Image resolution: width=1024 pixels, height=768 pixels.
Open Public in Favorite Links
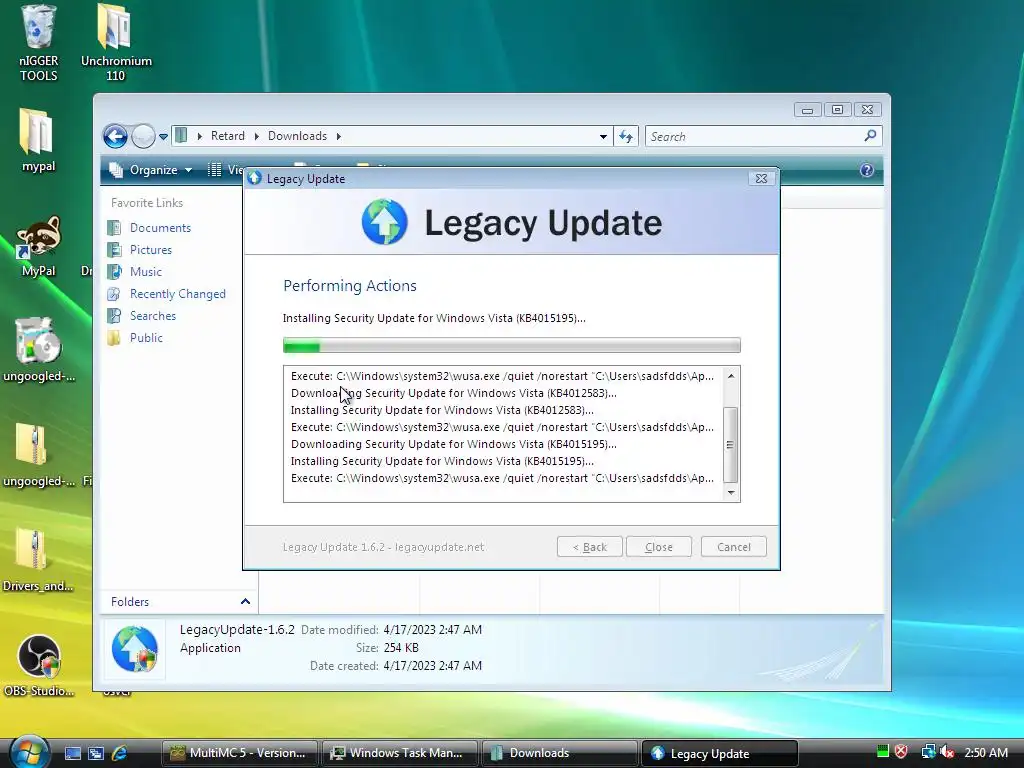pyautogui.click(x=146, y=338)
